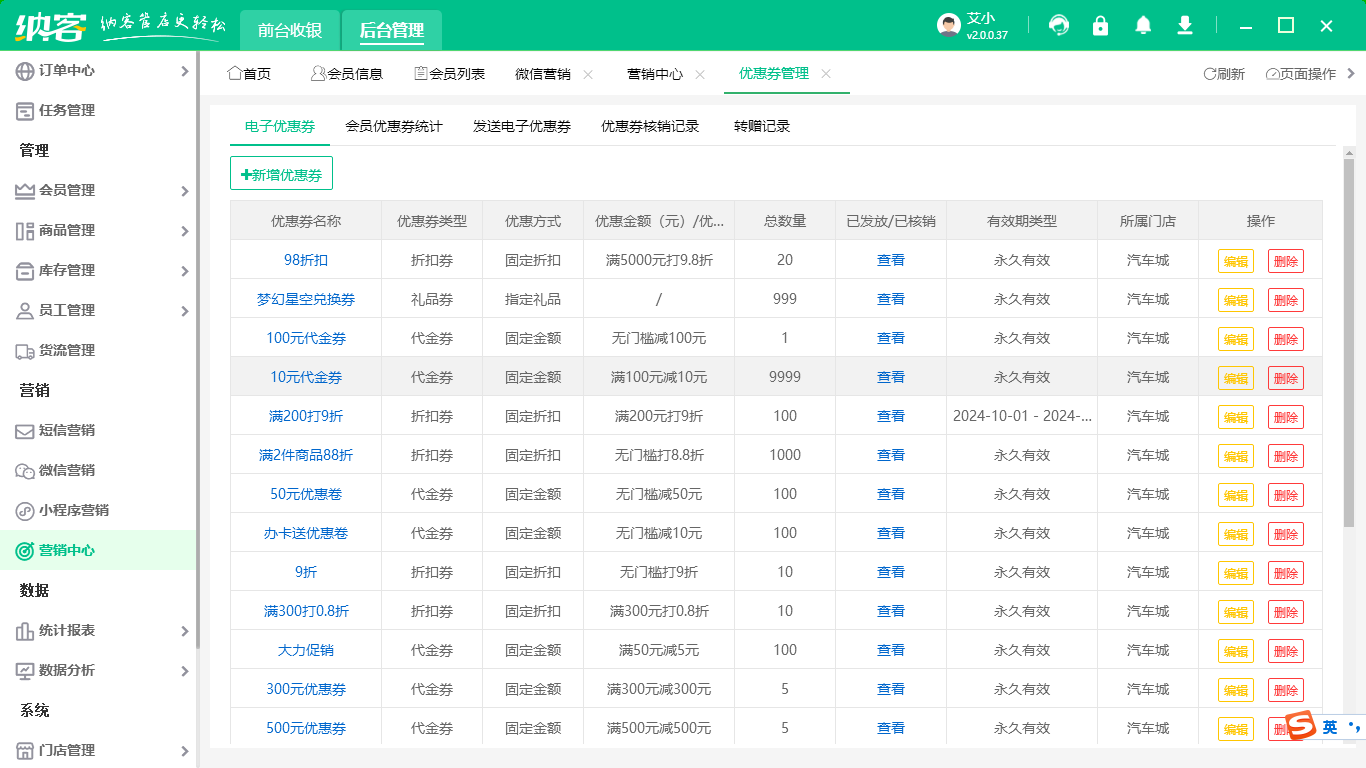Click the coupon table vertical scrollbar
1366x768 pixels.
tap(1348, 340)
